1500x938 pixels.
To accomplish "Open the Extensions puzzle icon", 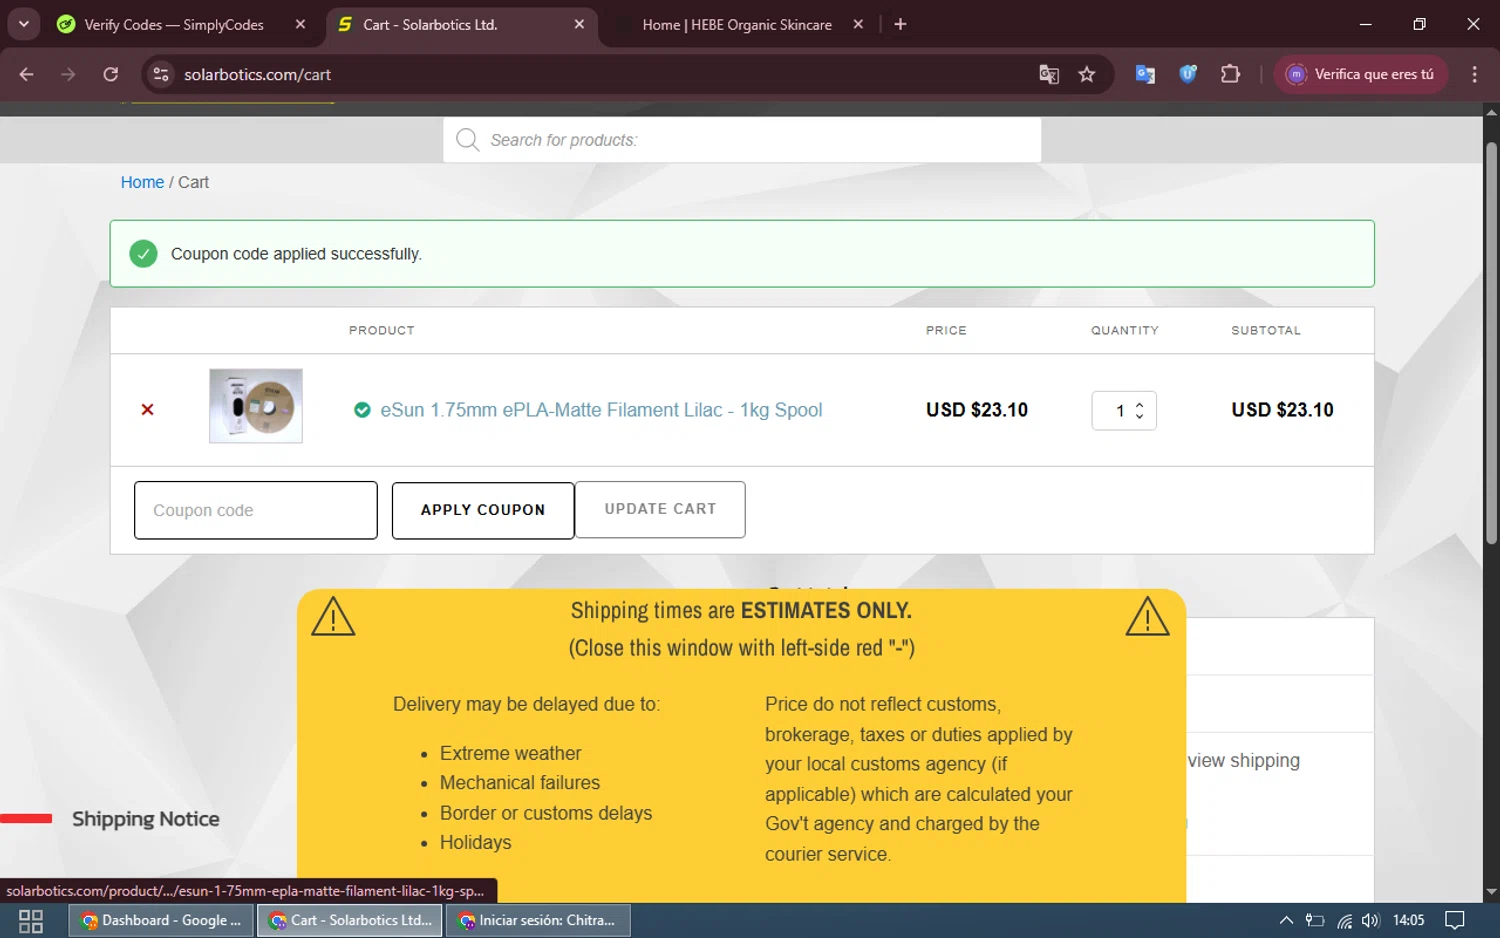I will (x=1230, y=74).
